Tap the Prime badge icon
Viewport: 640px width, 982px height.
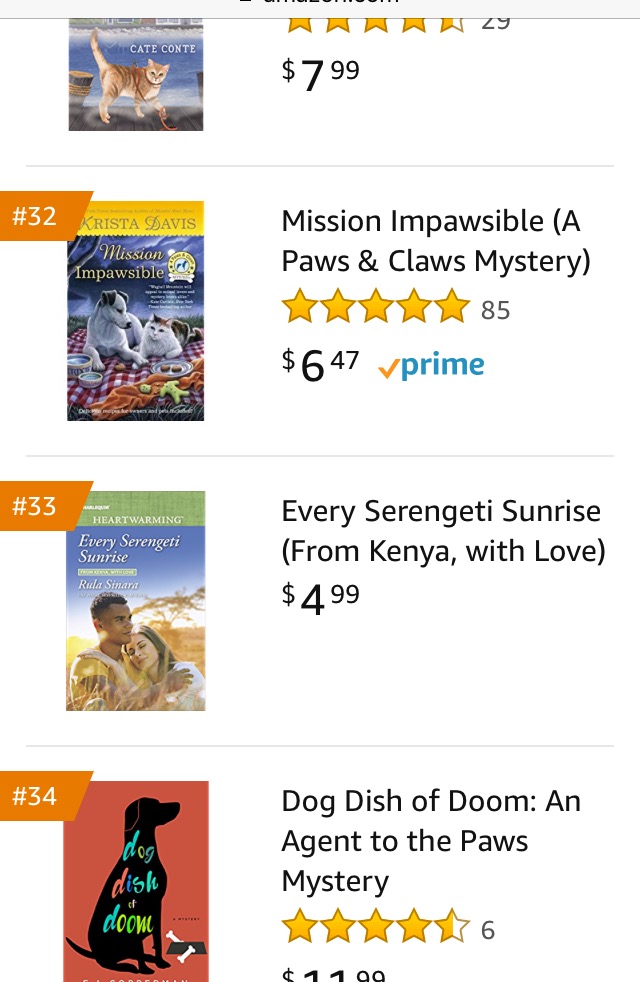click(431, 367)
